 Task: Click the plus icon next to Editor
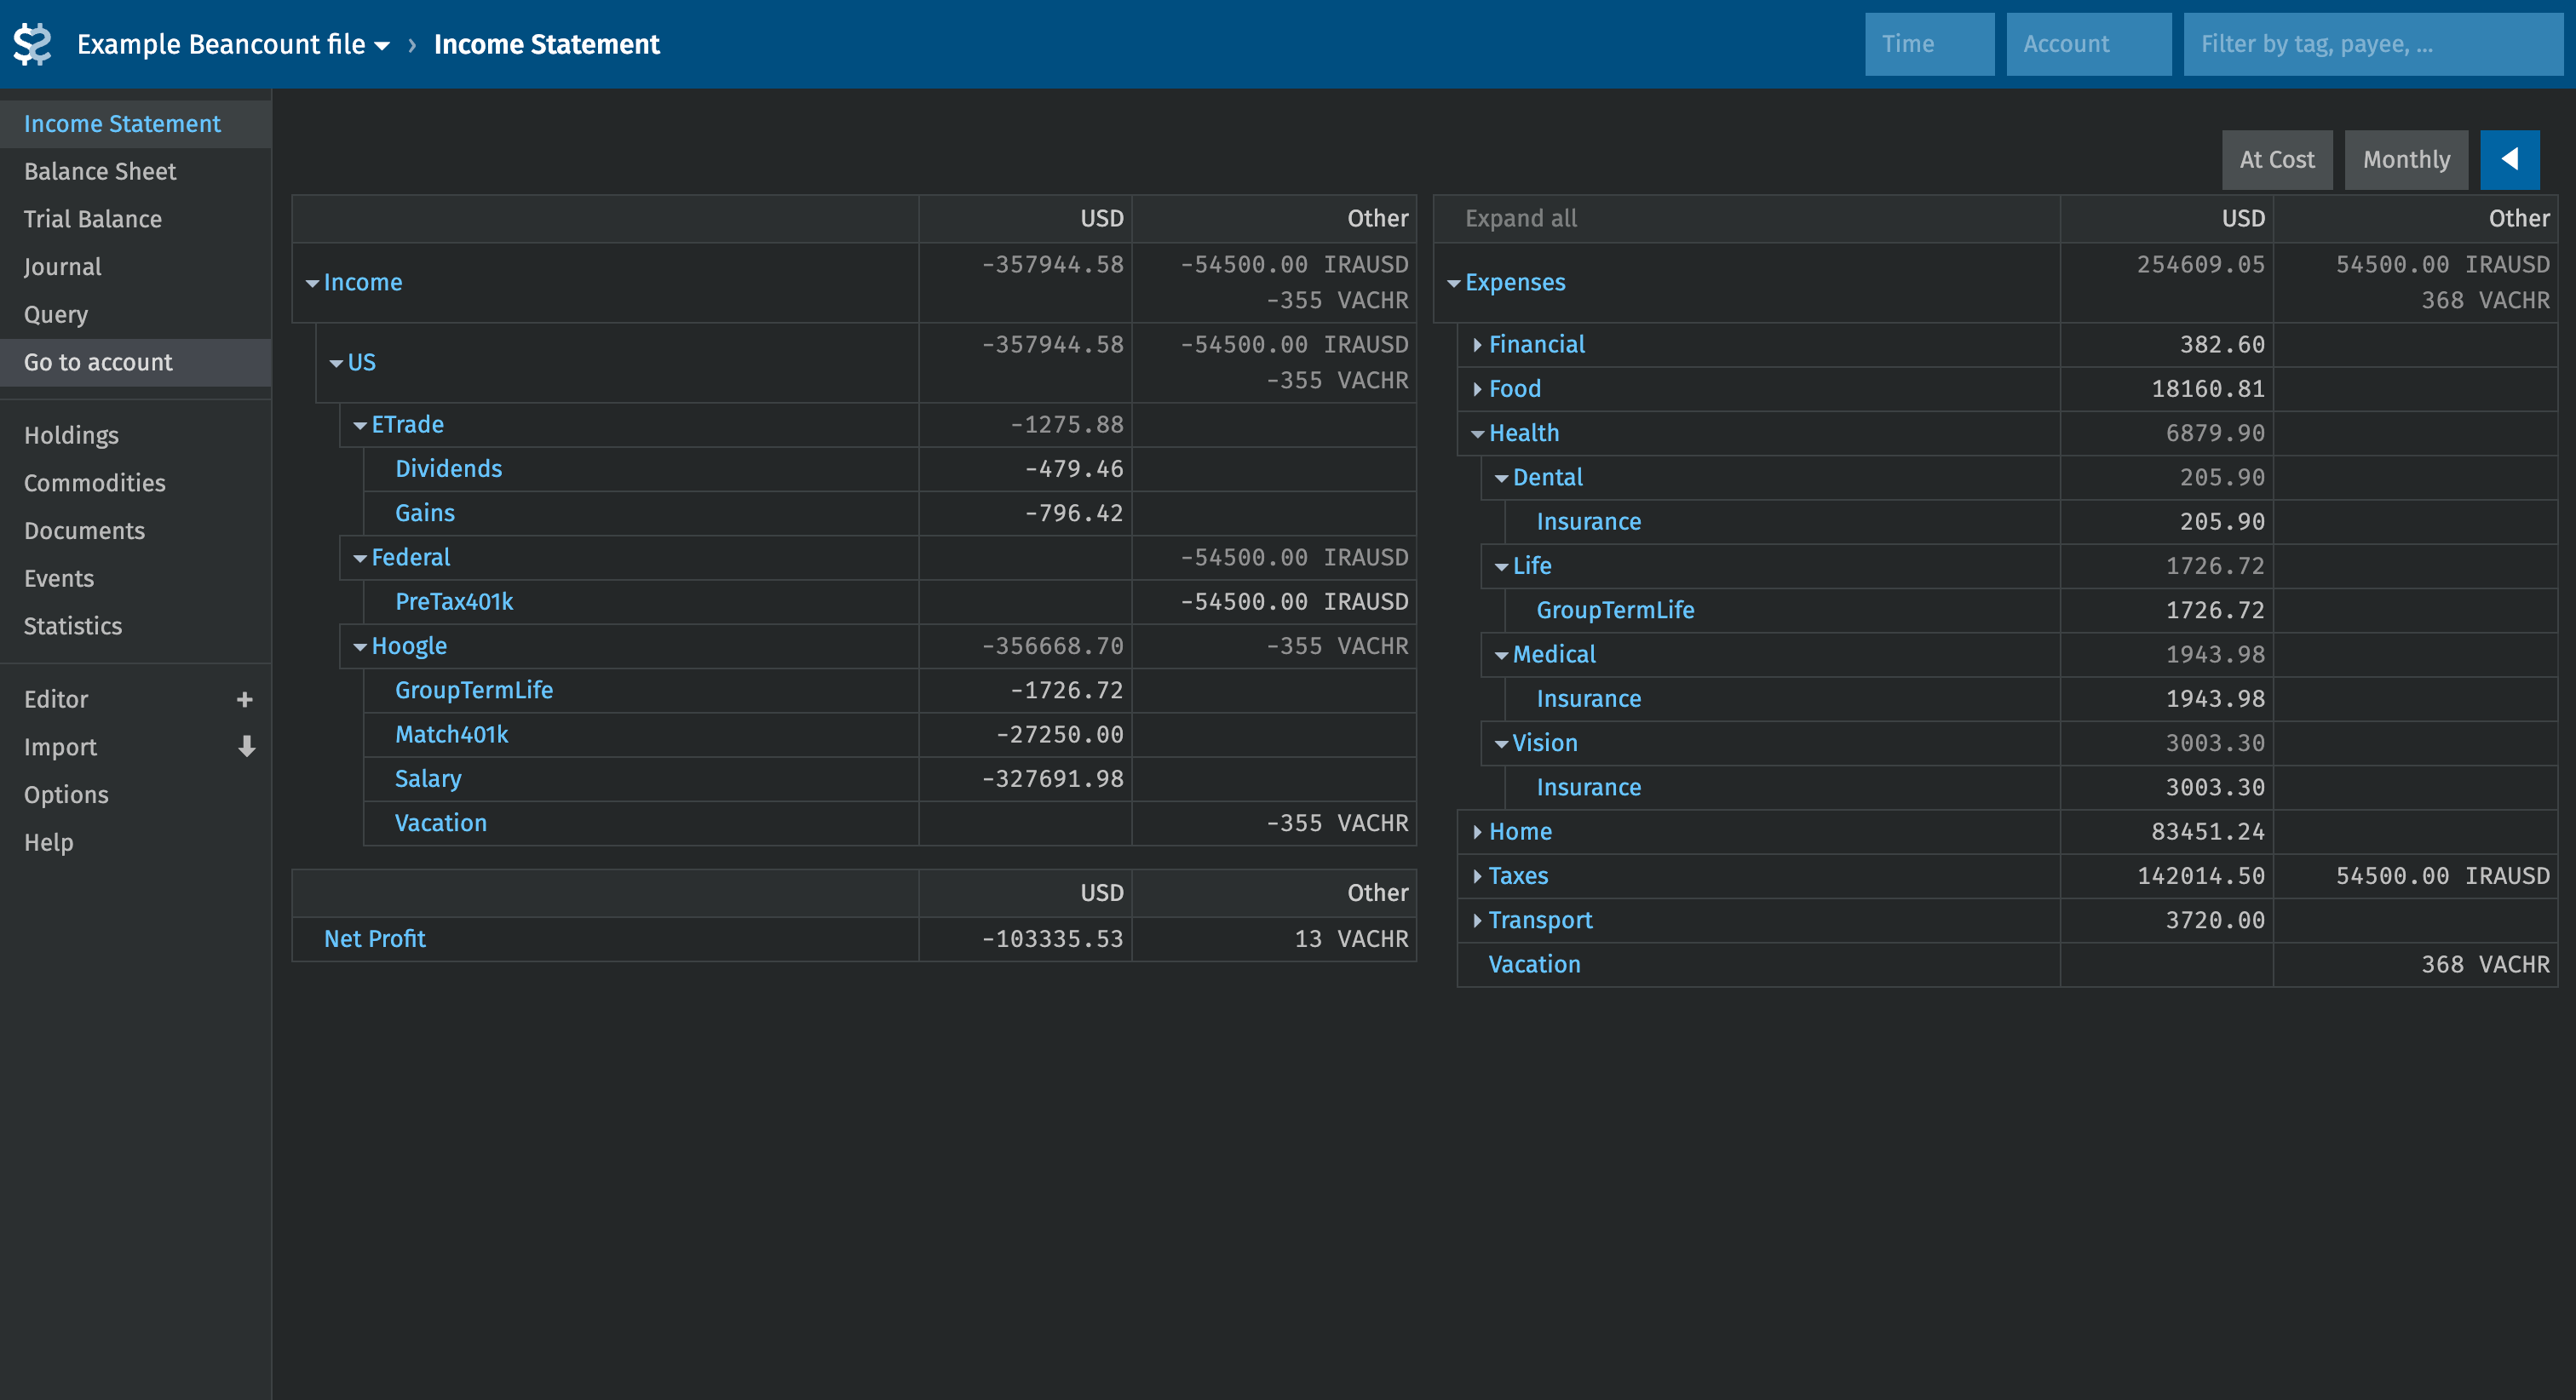[245, 699]
